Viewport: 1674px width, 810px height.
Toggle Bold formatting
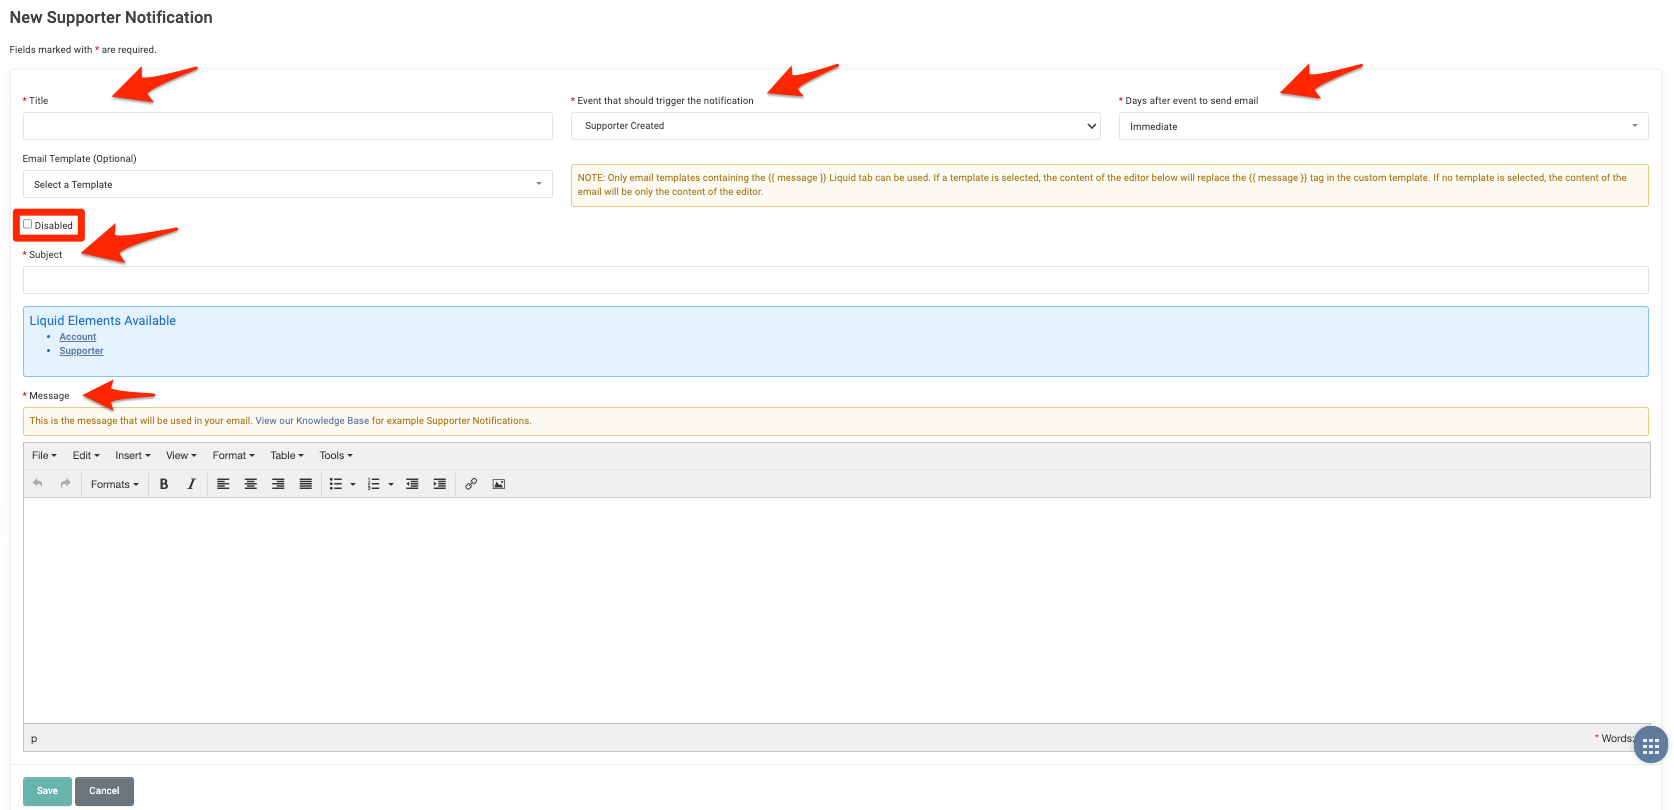pos(164,484)
